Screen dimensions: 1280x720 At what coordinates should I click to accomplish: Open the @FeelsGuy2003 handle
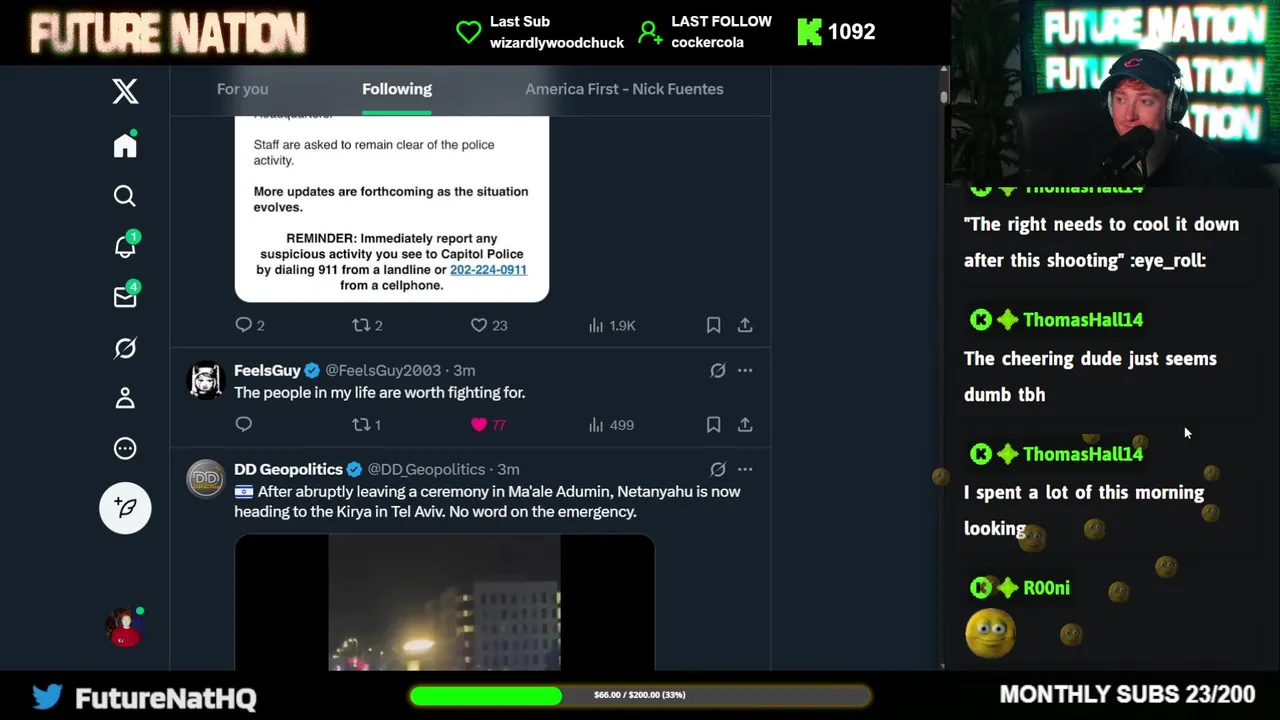[x=383, y=370]
